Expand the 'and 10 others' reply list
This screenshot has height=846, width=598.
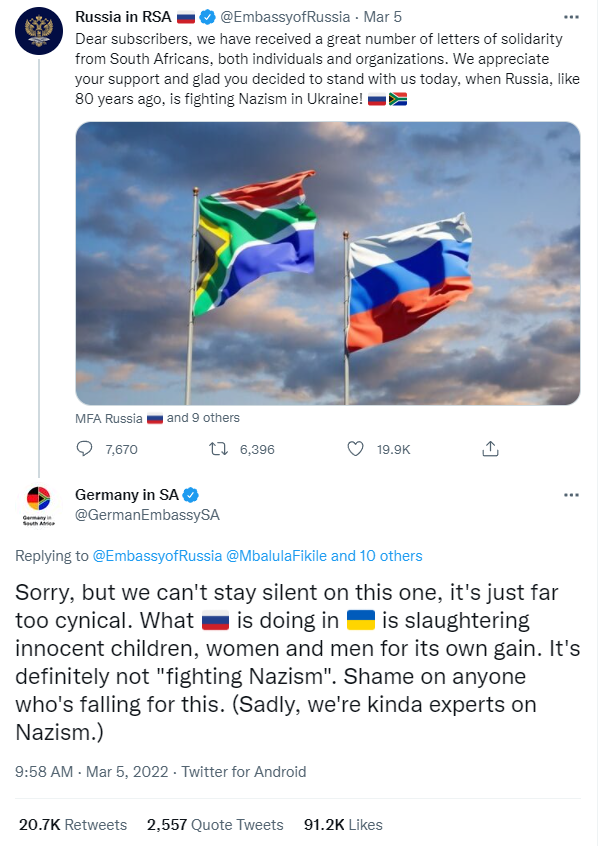[377, 556]
